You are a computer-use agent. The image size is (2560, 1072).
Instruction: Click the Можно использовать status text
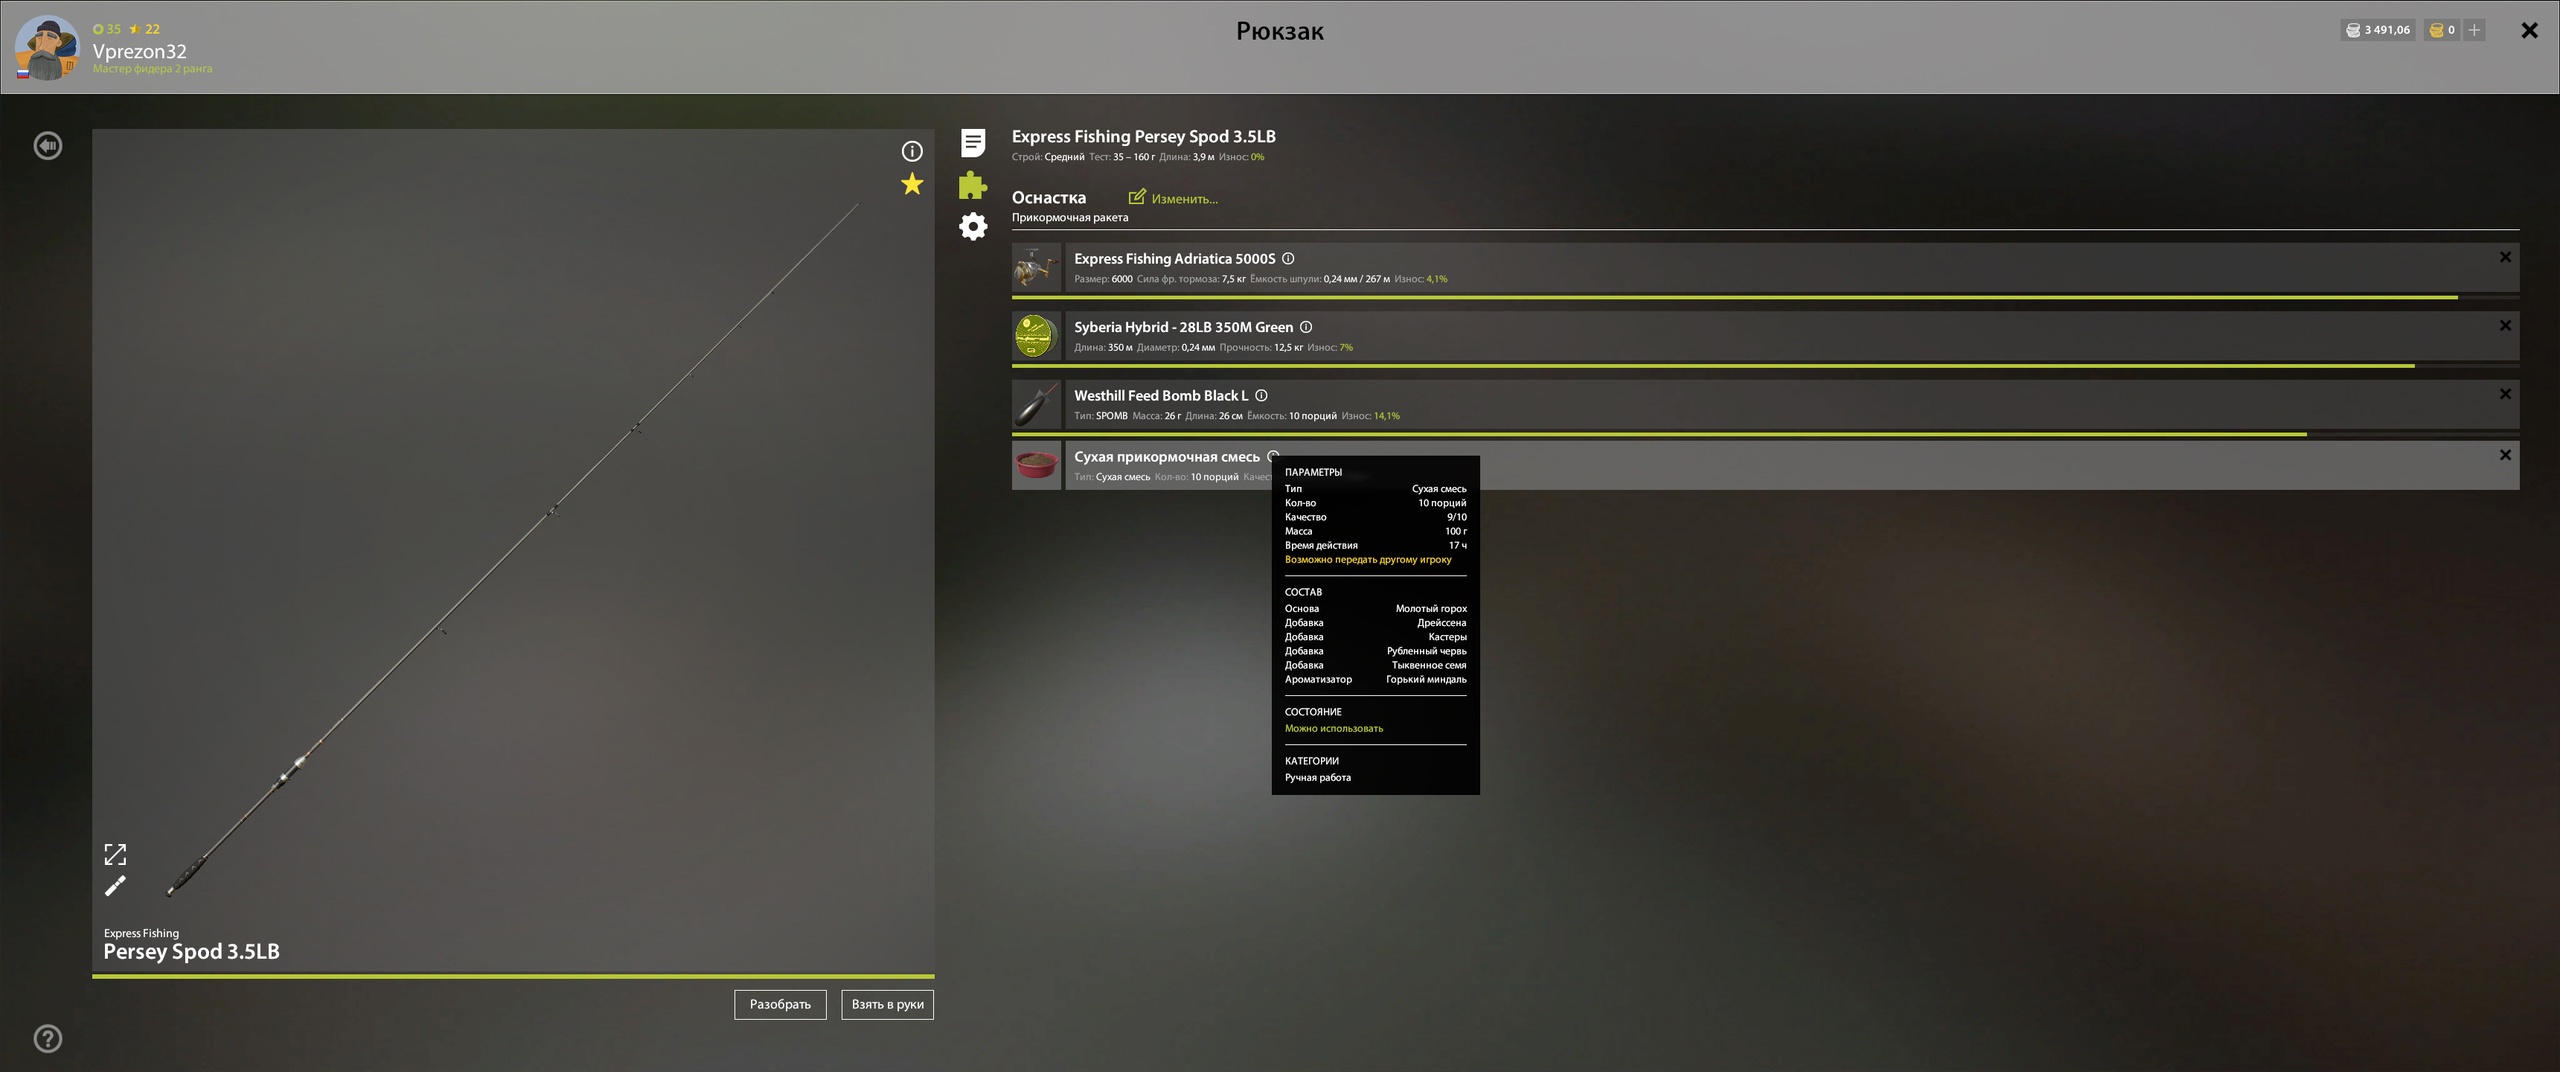1334,729
